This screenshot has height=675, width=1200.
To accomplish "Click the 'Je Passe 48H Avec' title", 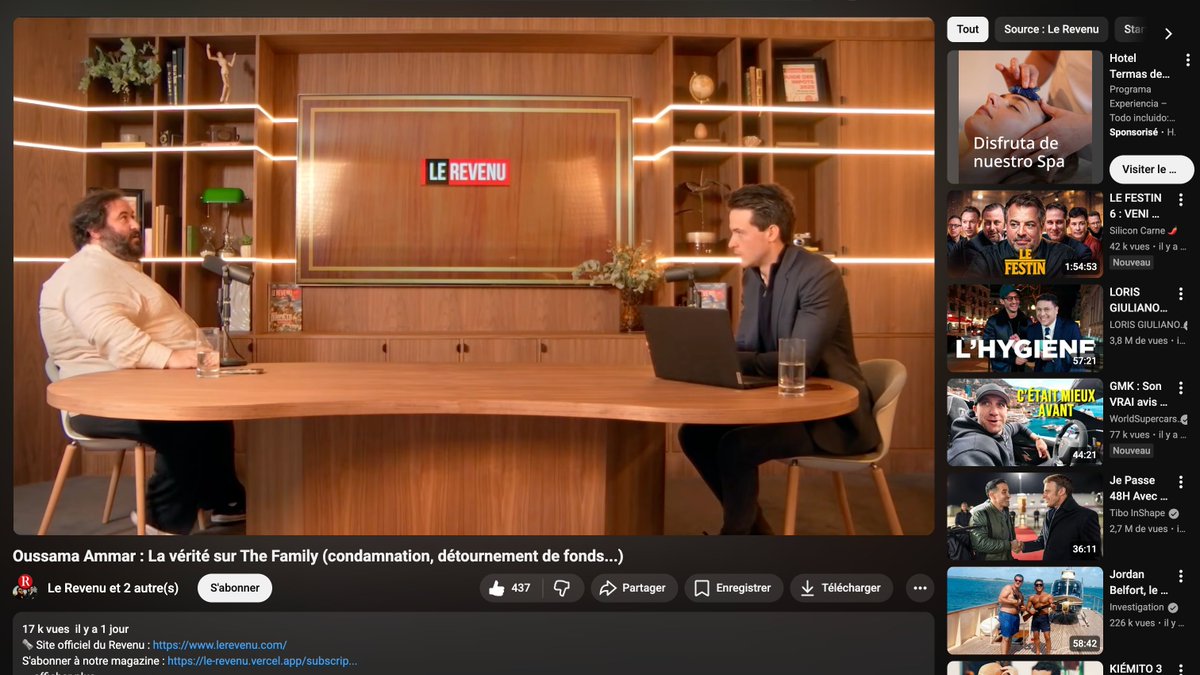I will [x=1136, y=488].
